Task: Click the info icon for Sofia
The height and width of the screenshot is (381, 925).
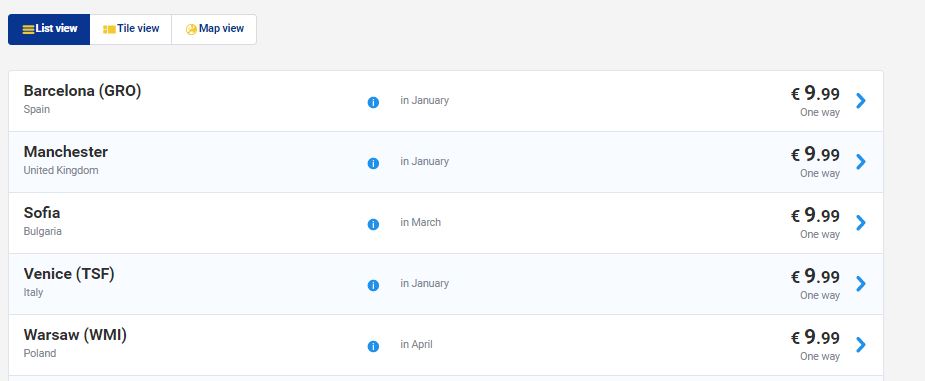Action: point(373,225)
